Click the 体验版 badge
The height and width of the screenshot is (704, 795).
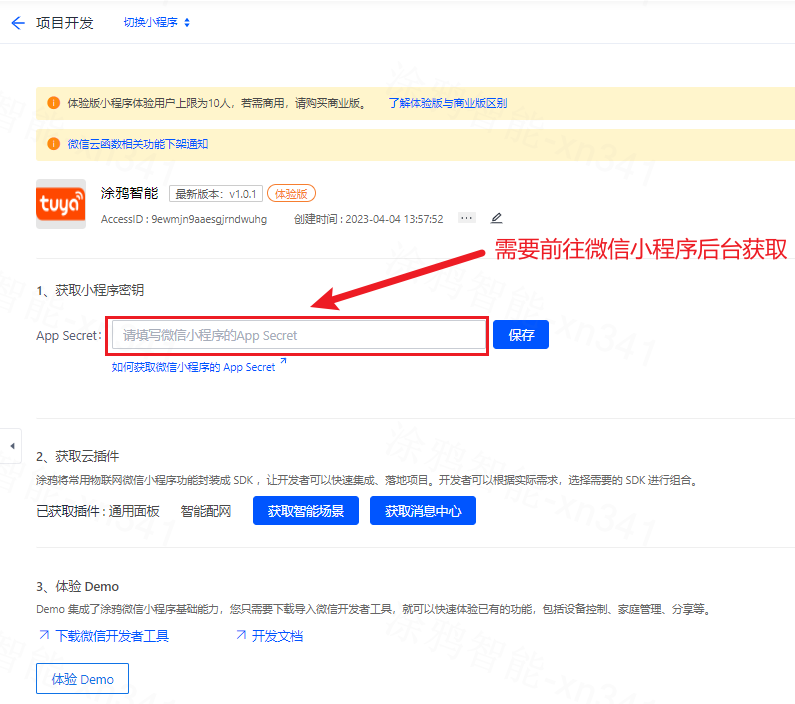[291, 194]
